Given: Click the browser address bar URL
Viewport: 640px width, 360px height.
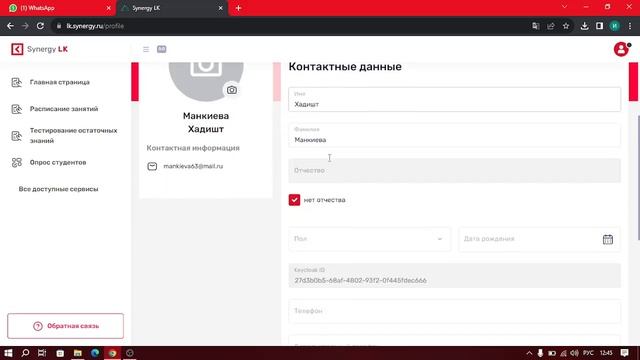Looking at the screenshot, I should tap(95, 26).
